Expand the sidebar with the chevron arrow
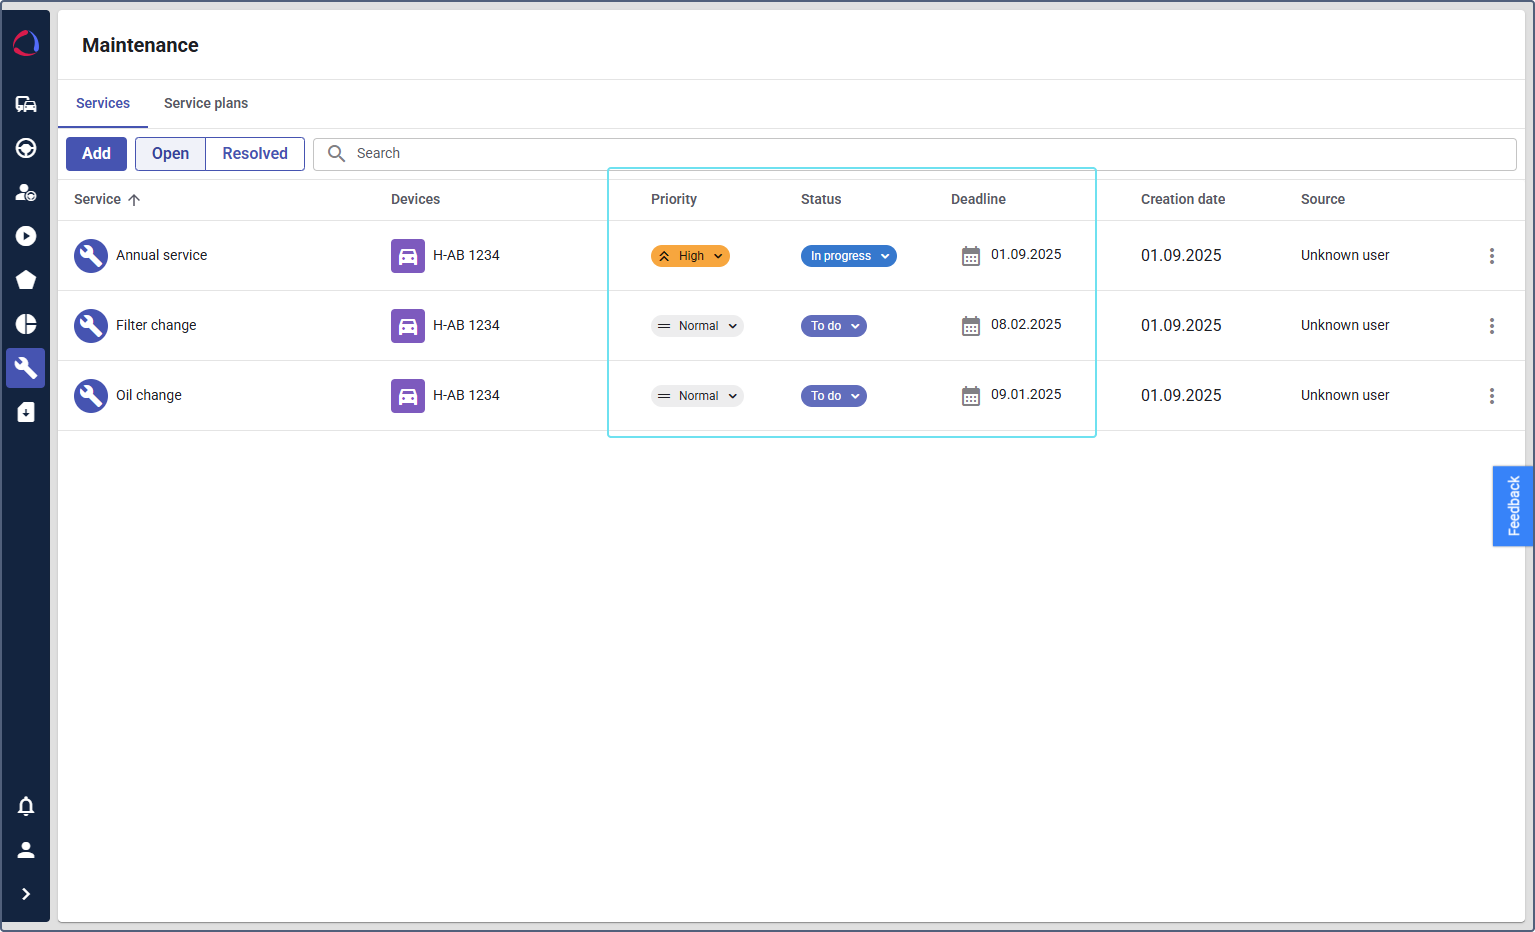1535x932 pixels. click(26, 894)
